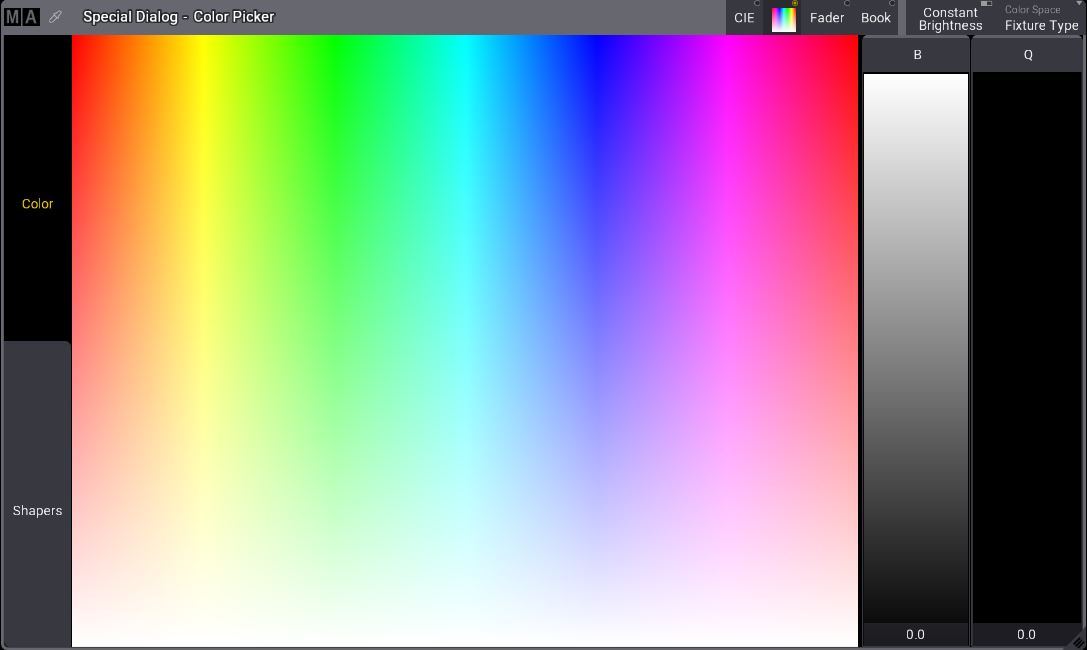
Task: Open the Color tab
Action: click(x=37, y=204)
